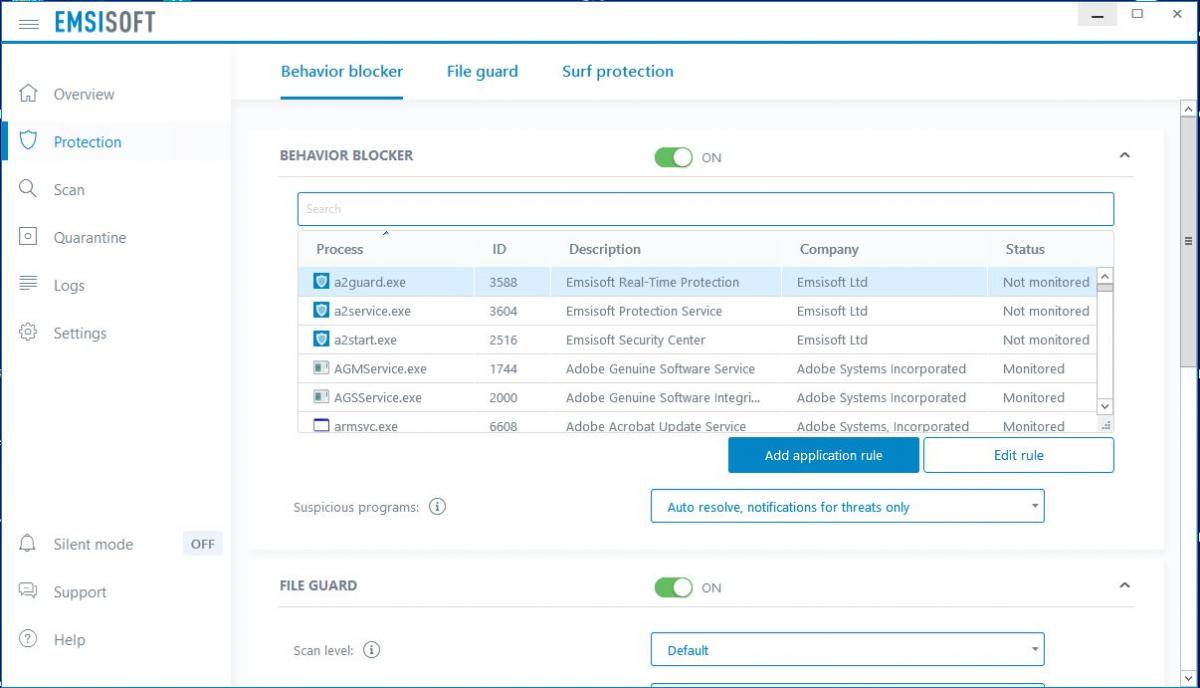Click main page scrollbar up arrow
Image resolution: width=1200 pixels, height=688 pixels.
(1188, 109)
